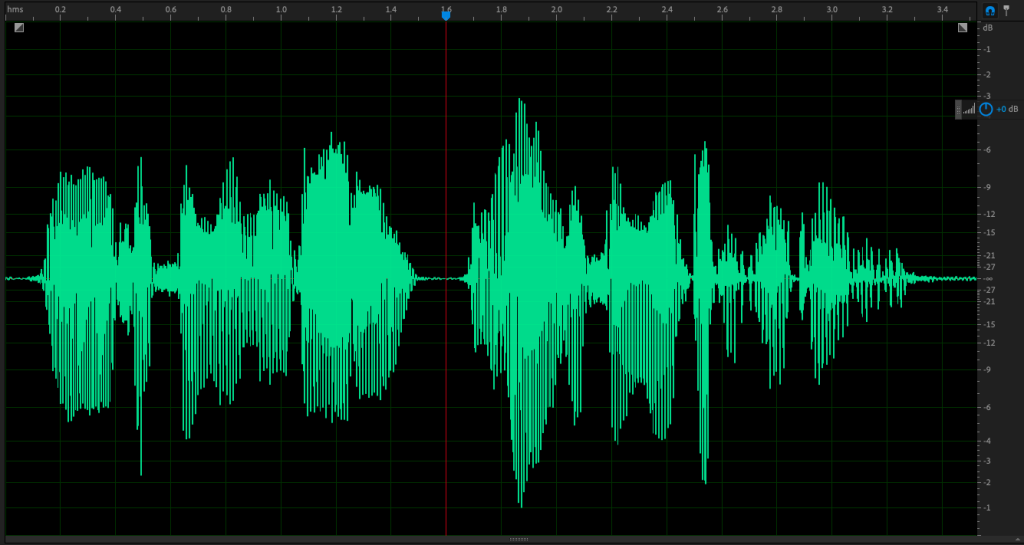The image size is (1024, 545).
Task: Click the 2.6 mark on the time ruler
Action: [x=722, y=10]
